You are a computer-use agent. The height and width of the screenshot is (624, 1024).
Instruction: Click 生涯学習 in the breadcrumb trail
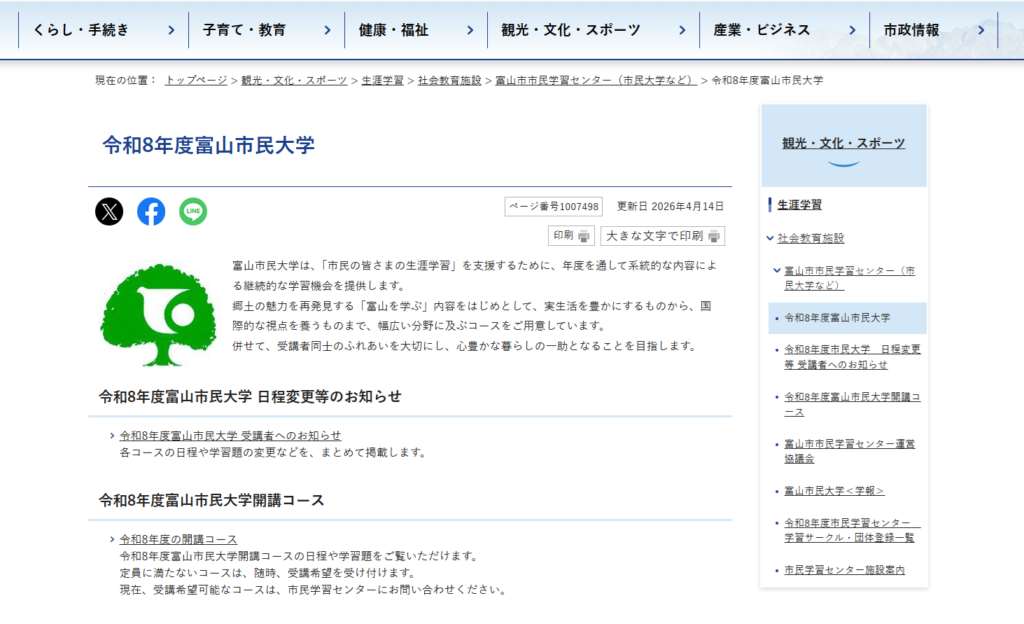(382, 80)
